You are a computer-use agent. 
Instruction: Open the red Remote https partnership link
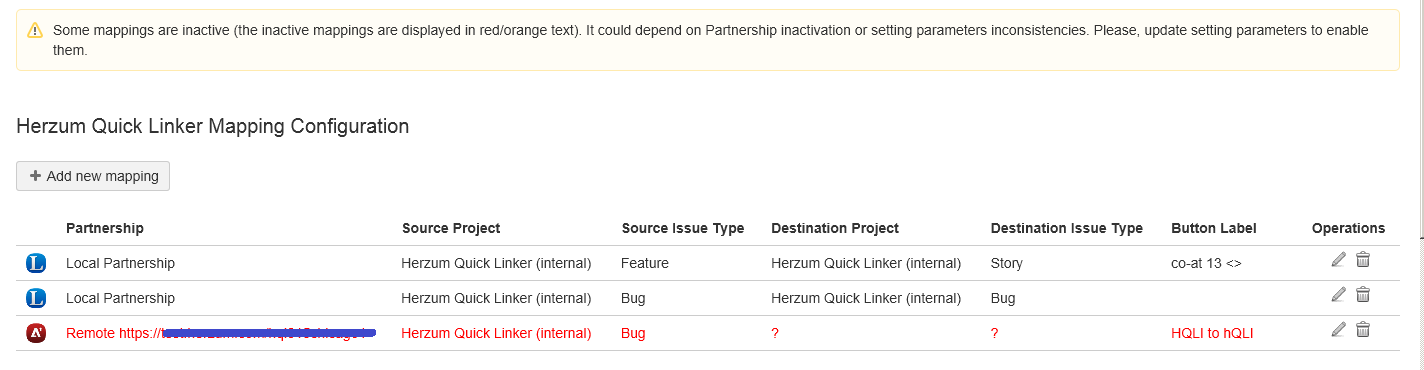pyautogui.click(x=221, y=333)
